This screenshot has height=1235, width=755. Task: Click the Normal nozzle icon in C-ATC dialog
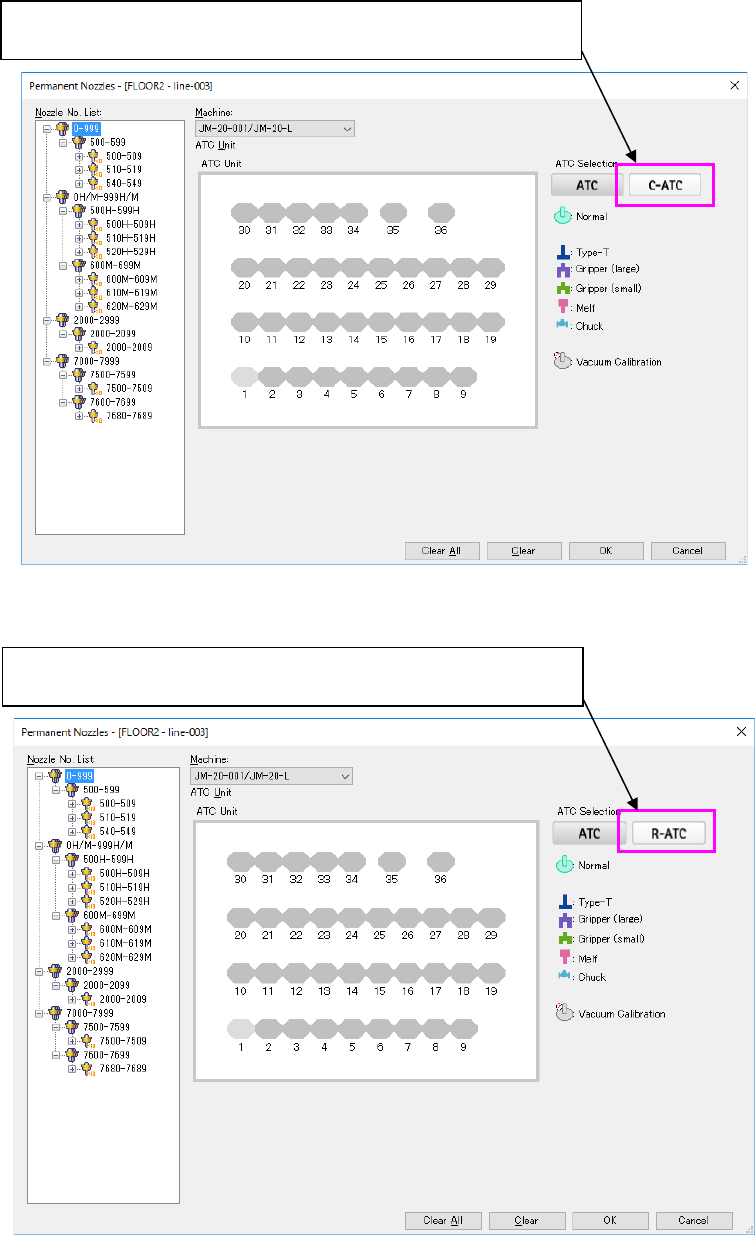click(x=562, y=215)
